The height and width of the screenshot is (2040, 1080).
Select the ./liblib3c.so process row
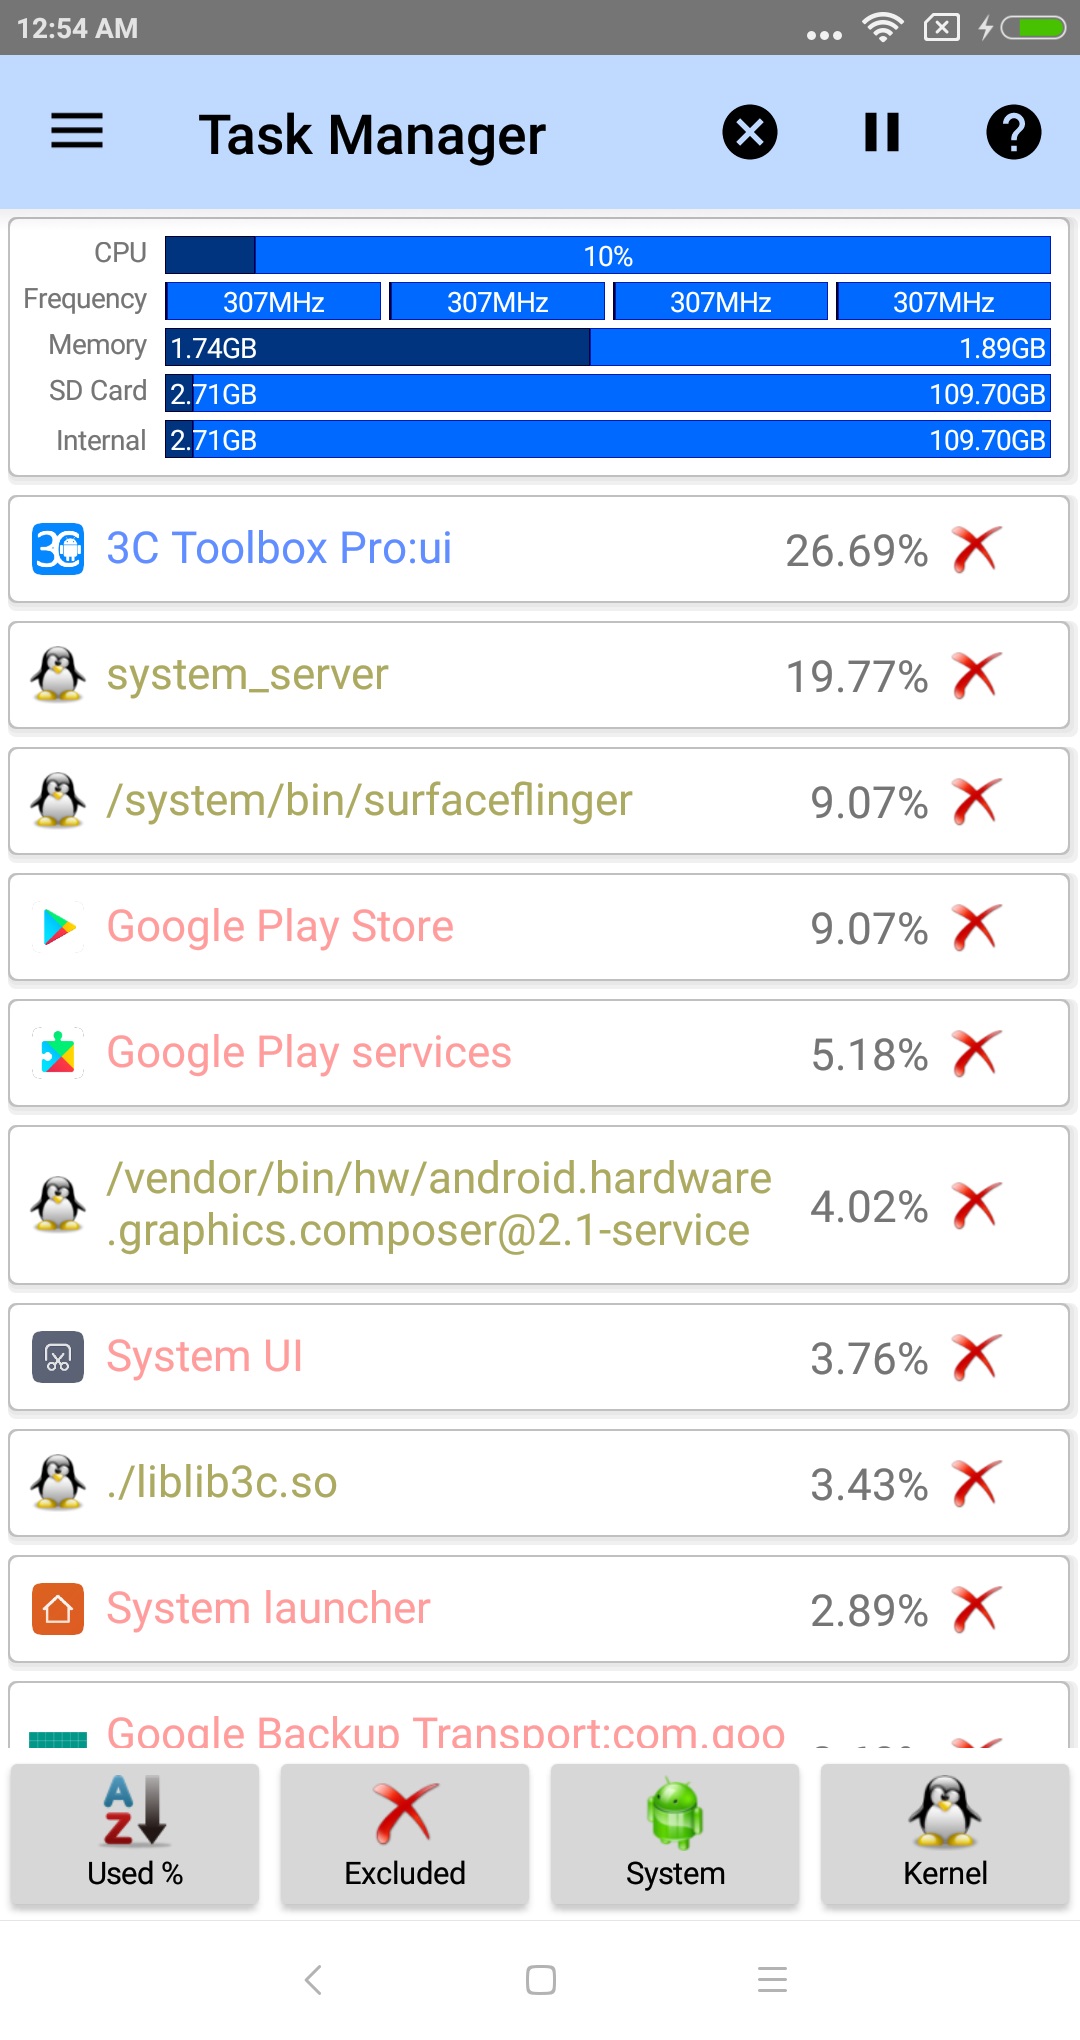(539, 1483)
